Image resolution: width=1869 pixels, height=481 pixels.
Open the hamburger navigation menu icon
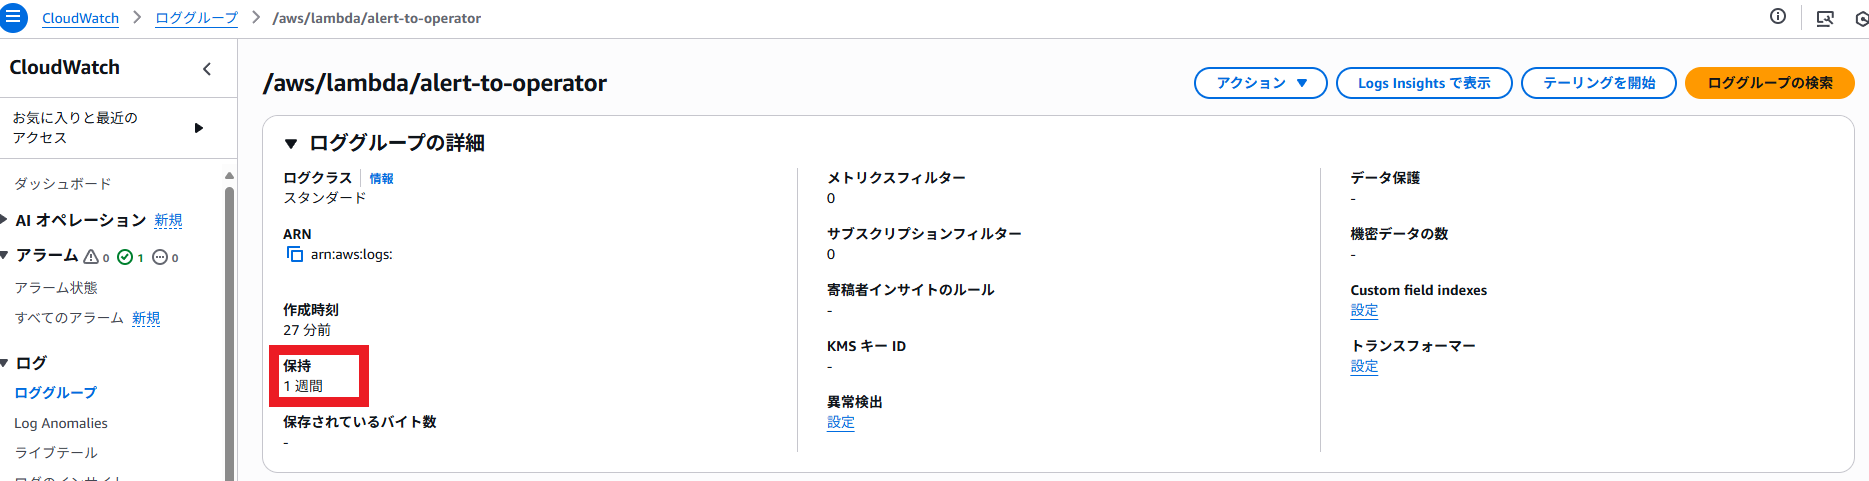click(x=14, y=18)
